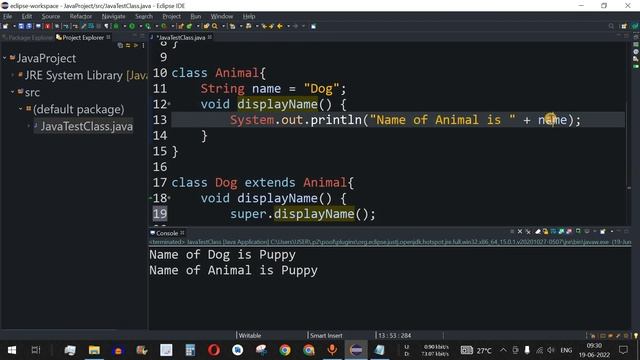Click the Search magnifier toolbar icon
Screen dimensions: 640x360
click(215, 26)
